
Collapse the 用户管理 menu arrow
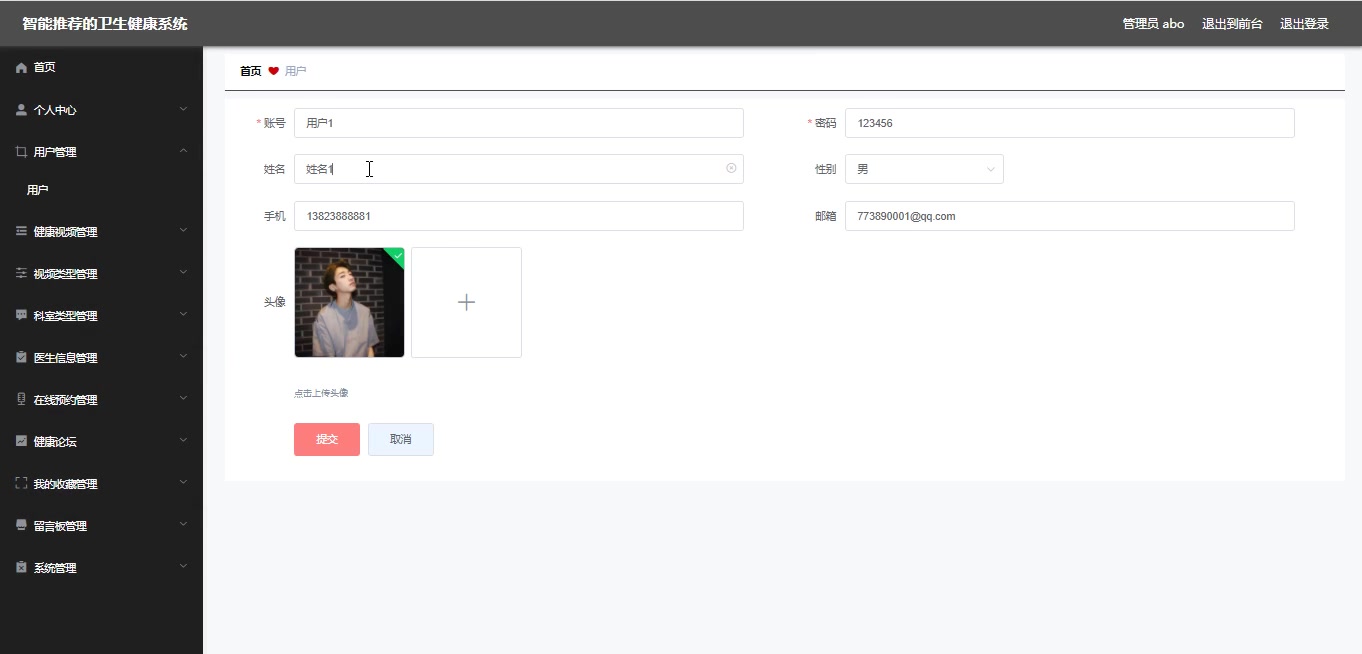(183, 150)
